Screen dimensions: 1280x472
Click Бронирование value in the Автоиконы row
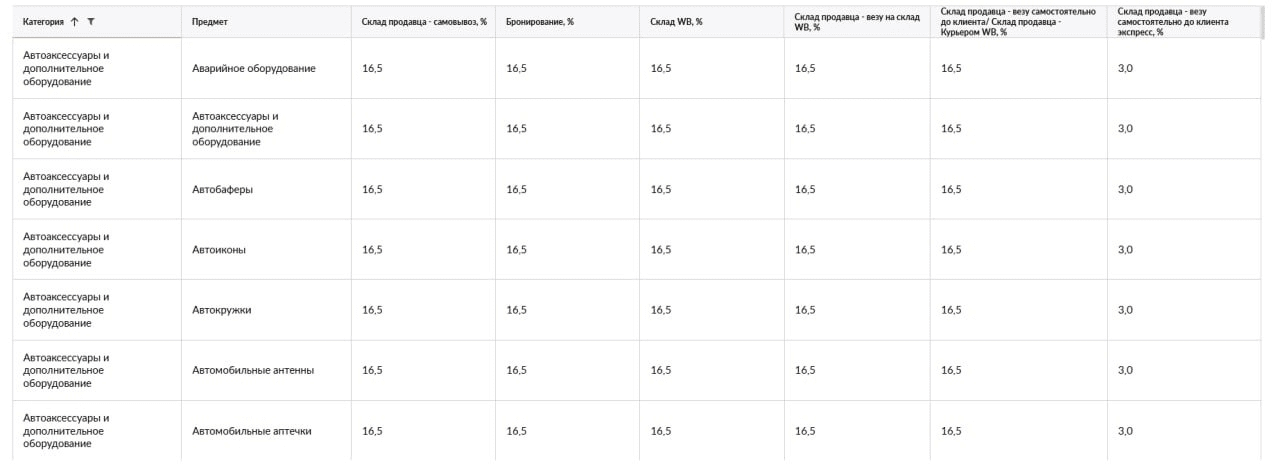tap(517, 250)
